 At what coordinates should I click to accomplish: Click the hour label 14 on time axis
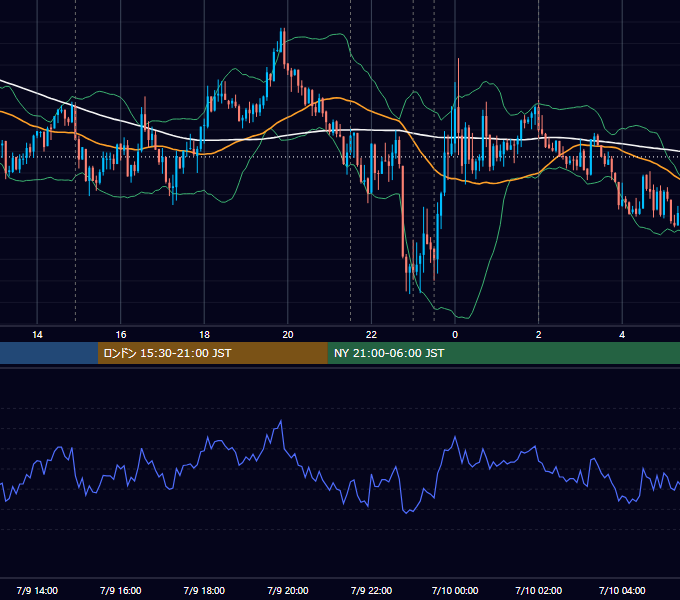coord(37,335)
